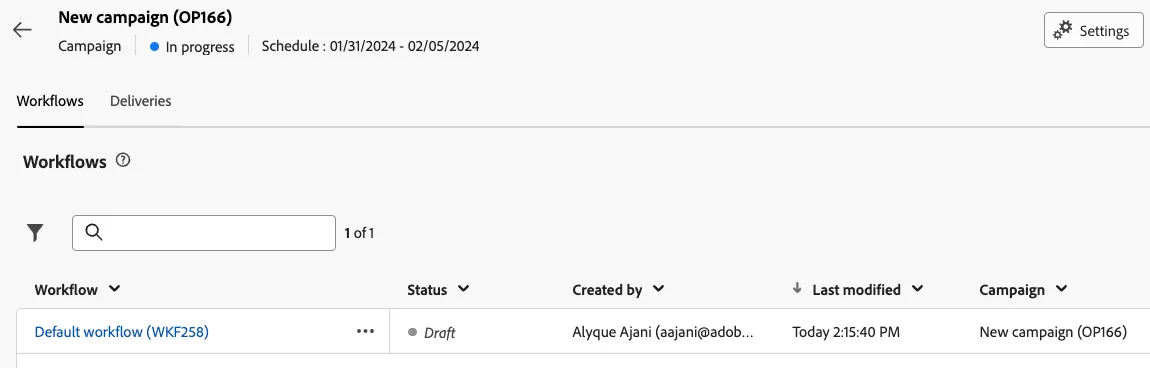Expand the Workflow column menu chevron
The image size is (1150, 368).
click(114, 289)
